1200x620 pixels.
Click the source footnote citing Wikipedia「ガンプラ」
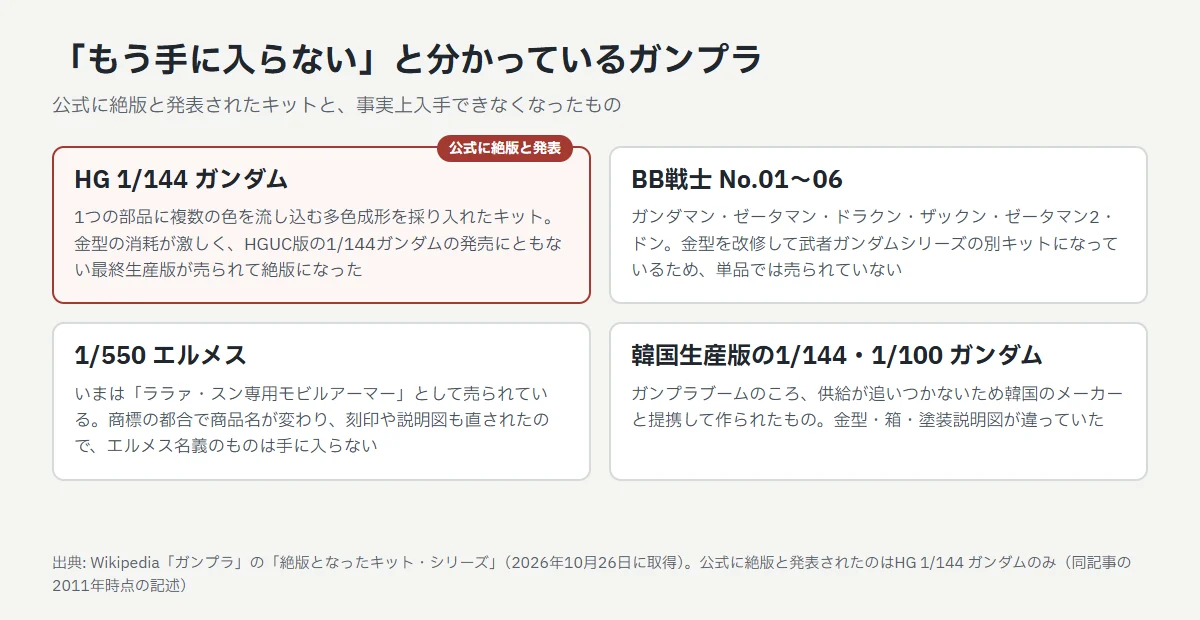[592, 574]
